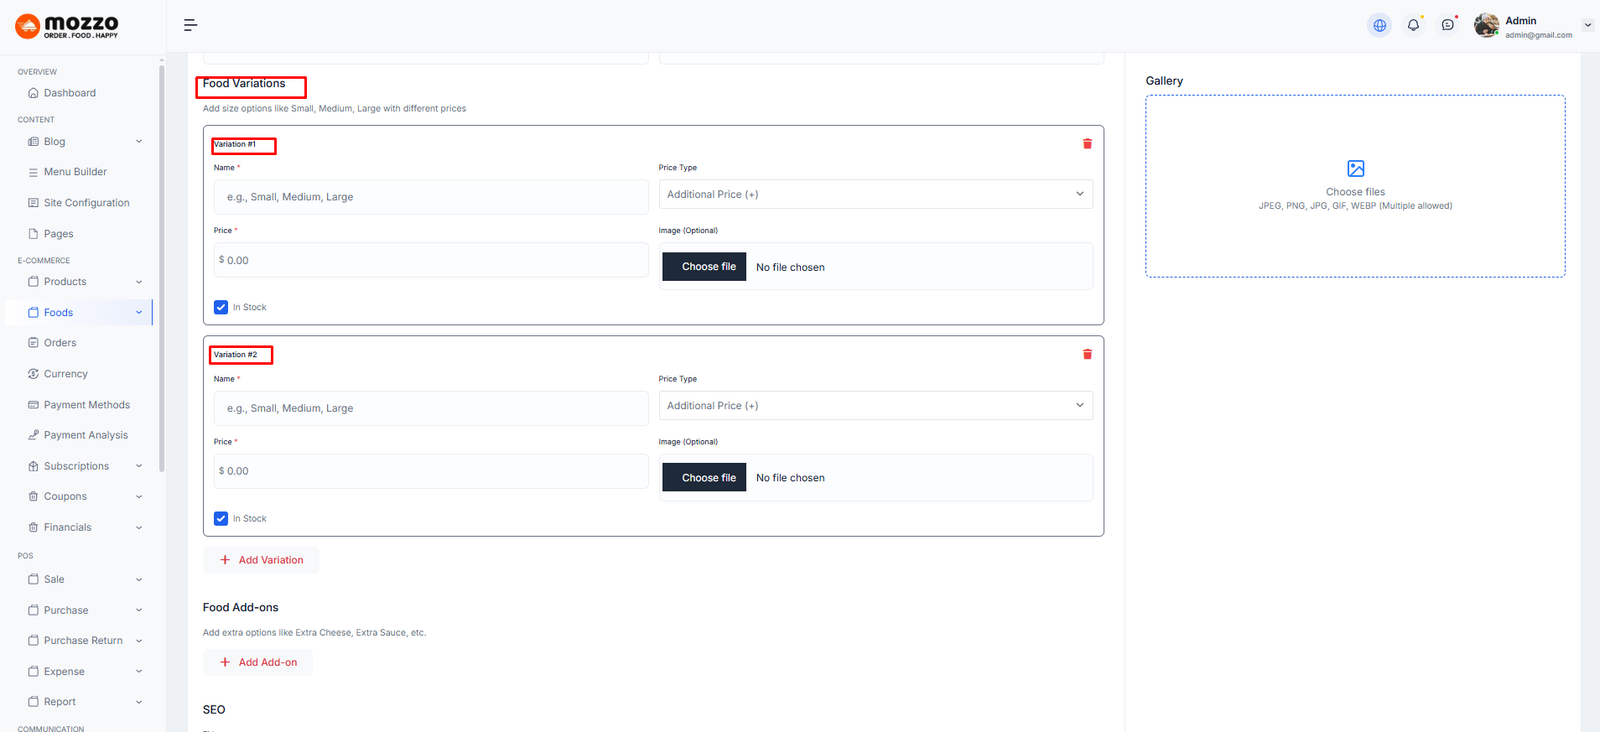Delete Variation #1 with trash icon

(1087, 144)
